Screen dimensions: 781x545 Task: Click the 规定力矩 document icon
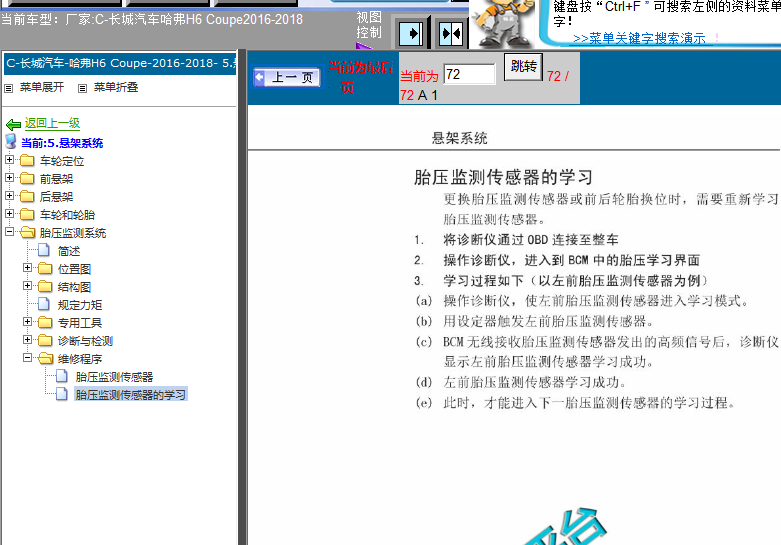point(44,304)
